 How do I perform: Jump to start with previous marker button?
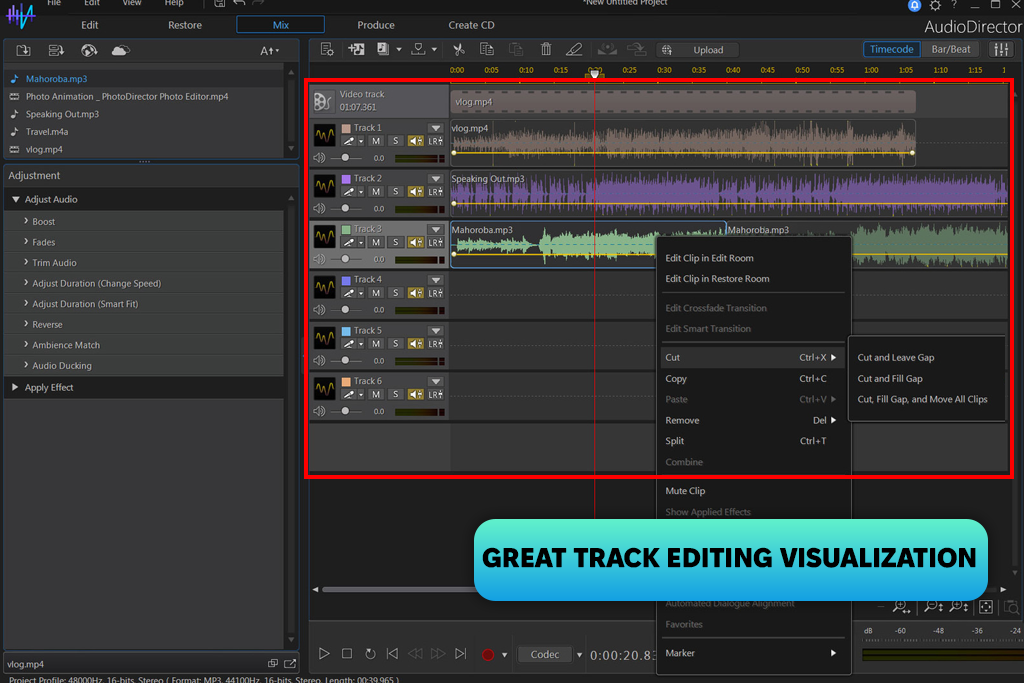392,654
